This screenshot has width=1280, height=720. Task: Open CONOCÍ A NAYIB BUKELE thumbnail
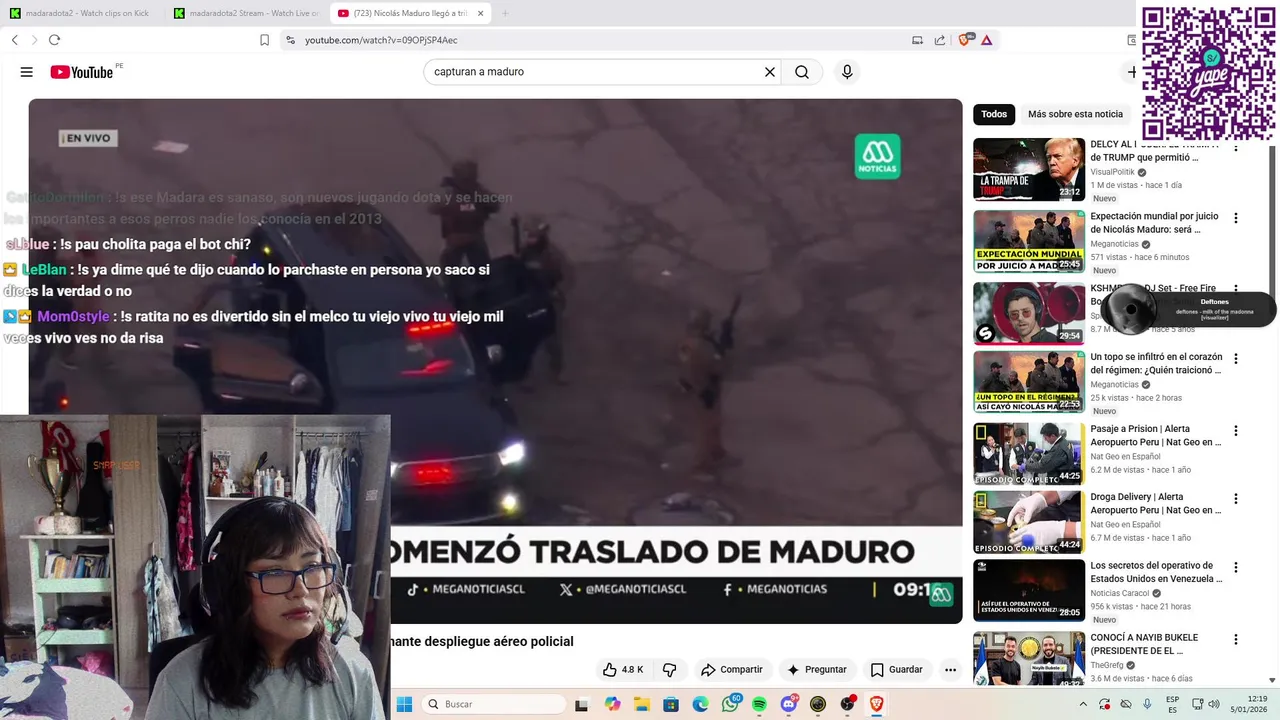coord(1029,658)
